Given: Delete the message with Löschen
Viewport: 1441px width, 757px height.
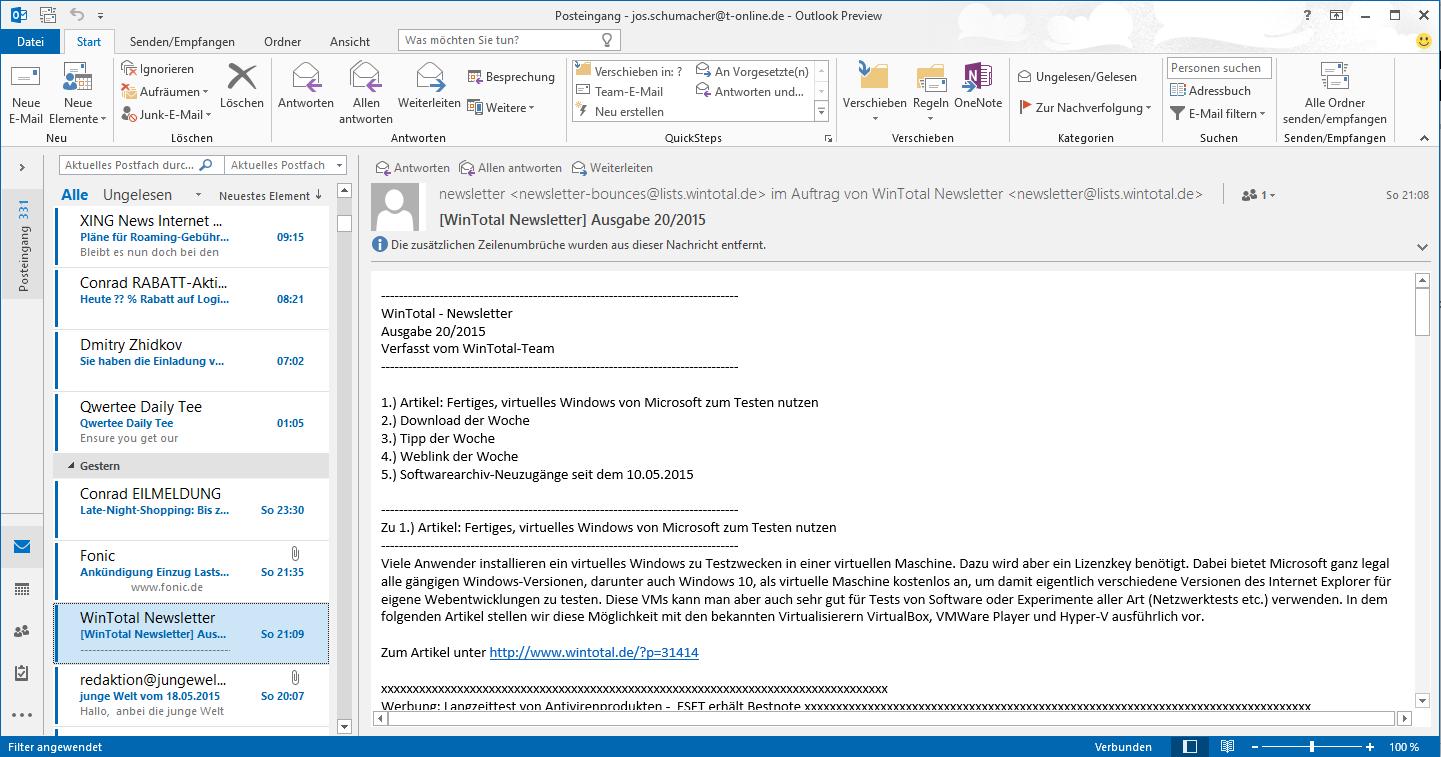Looking at the screenshot, I should click(242, 86).
